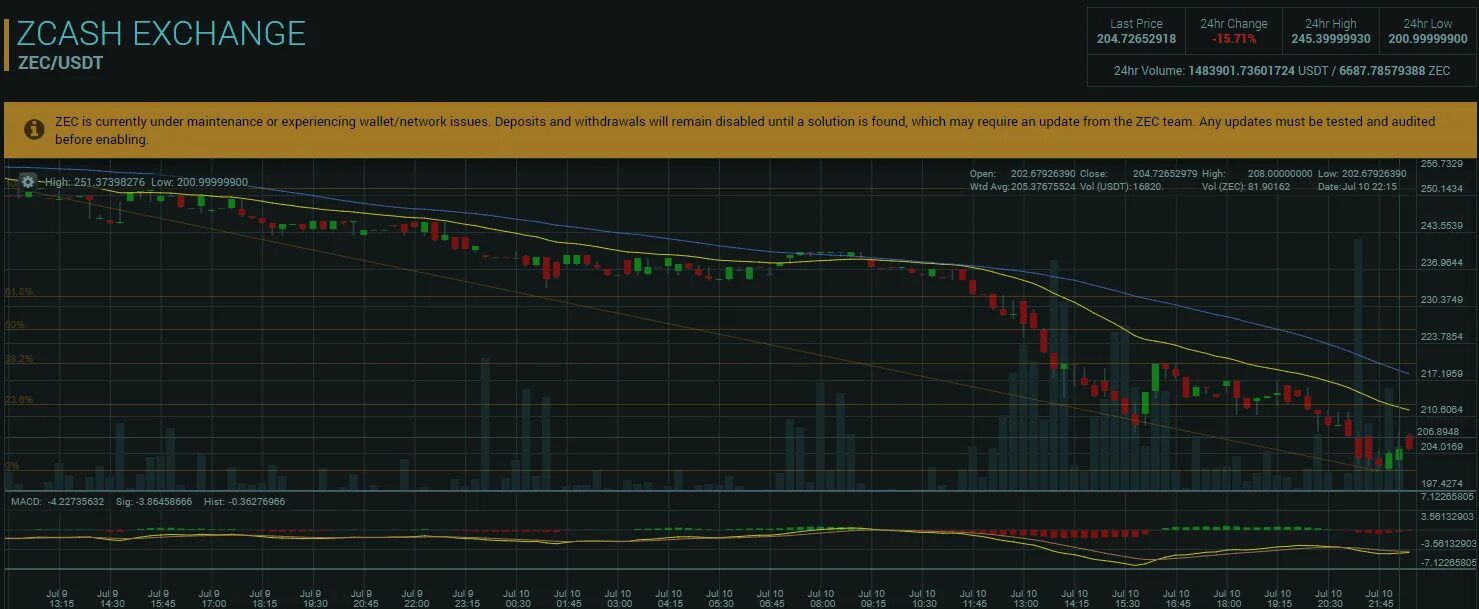Click the Date Jul 10 22:15 readout
Screen dimensions: 1479x609
(x=1357, y=187)
